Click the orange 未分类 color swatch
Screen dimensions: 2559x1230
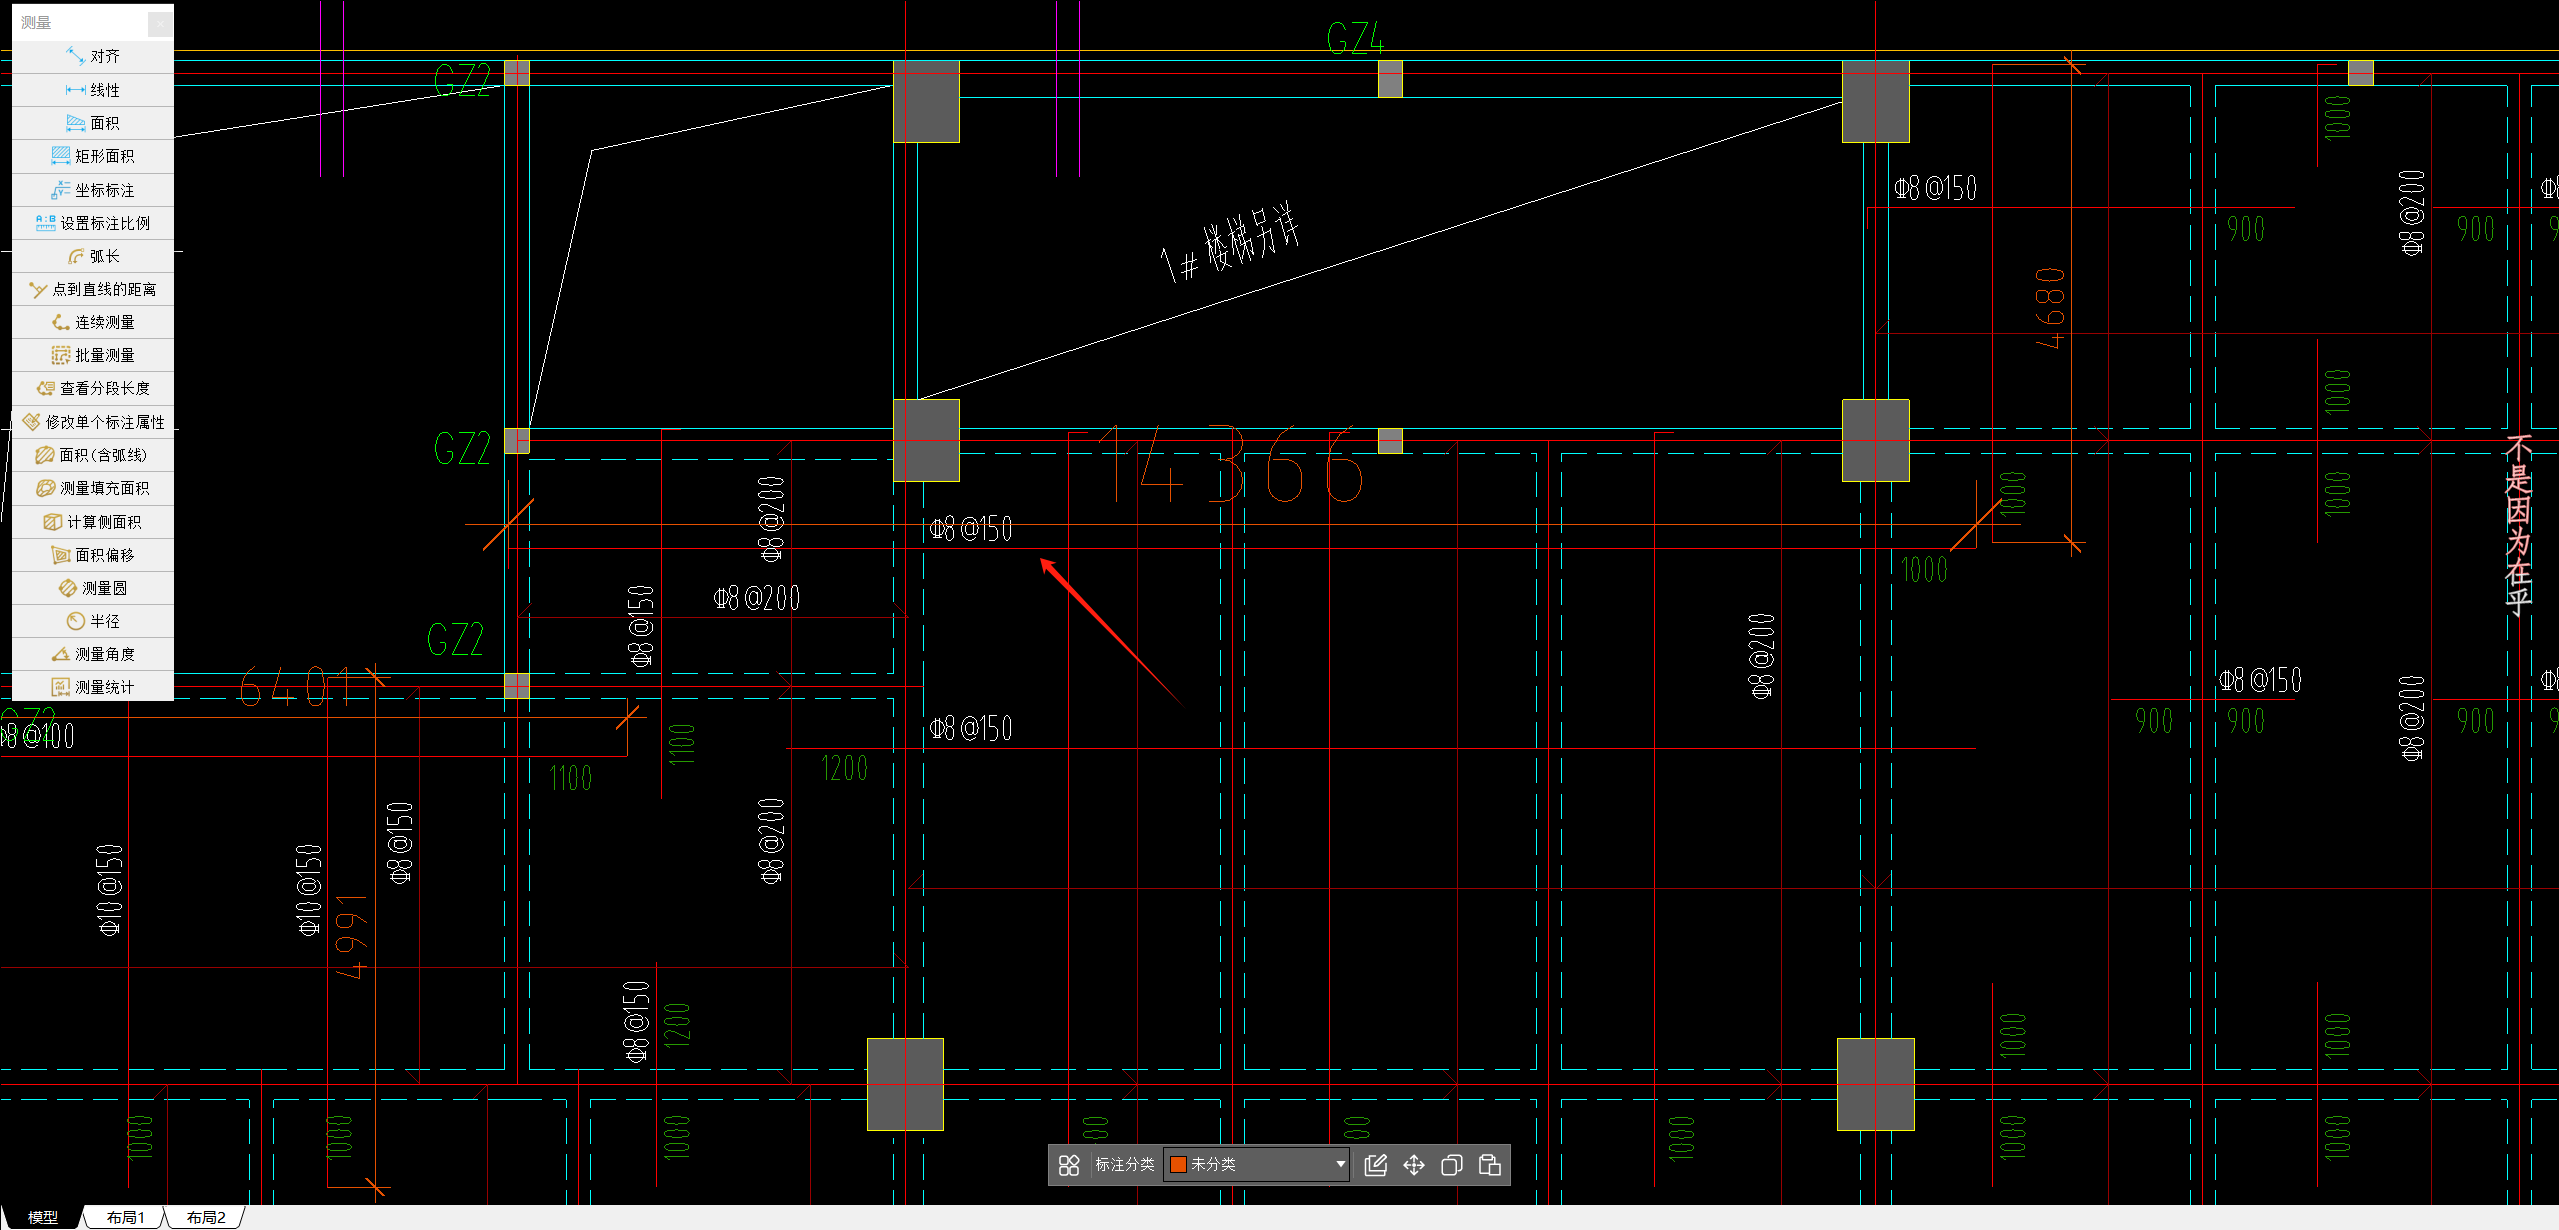click(1178, 1165)
